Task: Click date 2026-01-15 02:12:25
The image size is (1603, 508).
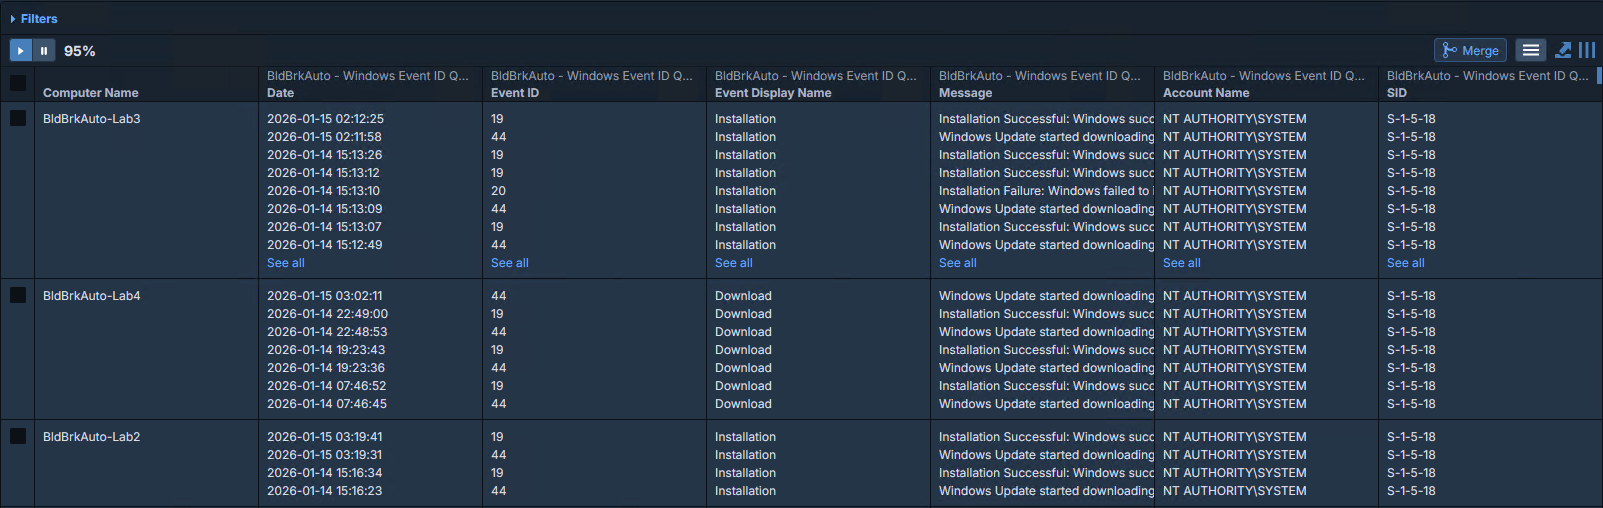Action: 325,119
